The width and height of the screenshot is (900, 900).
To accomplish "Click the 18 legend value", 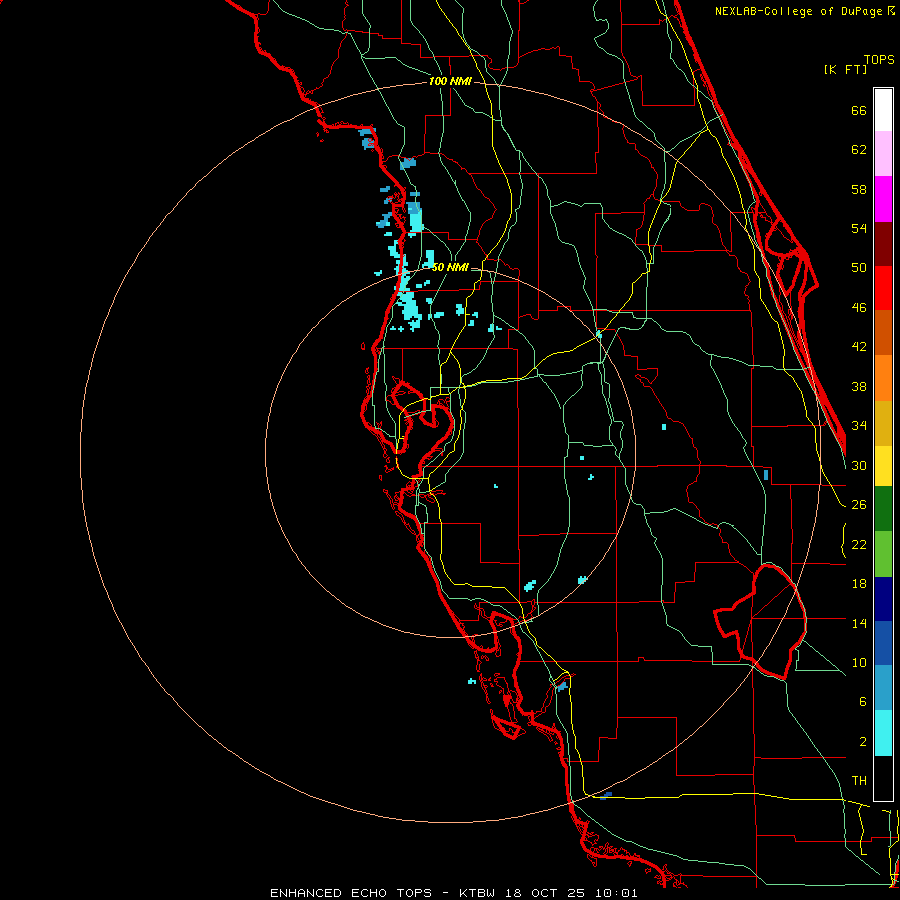I will (859, 584).
